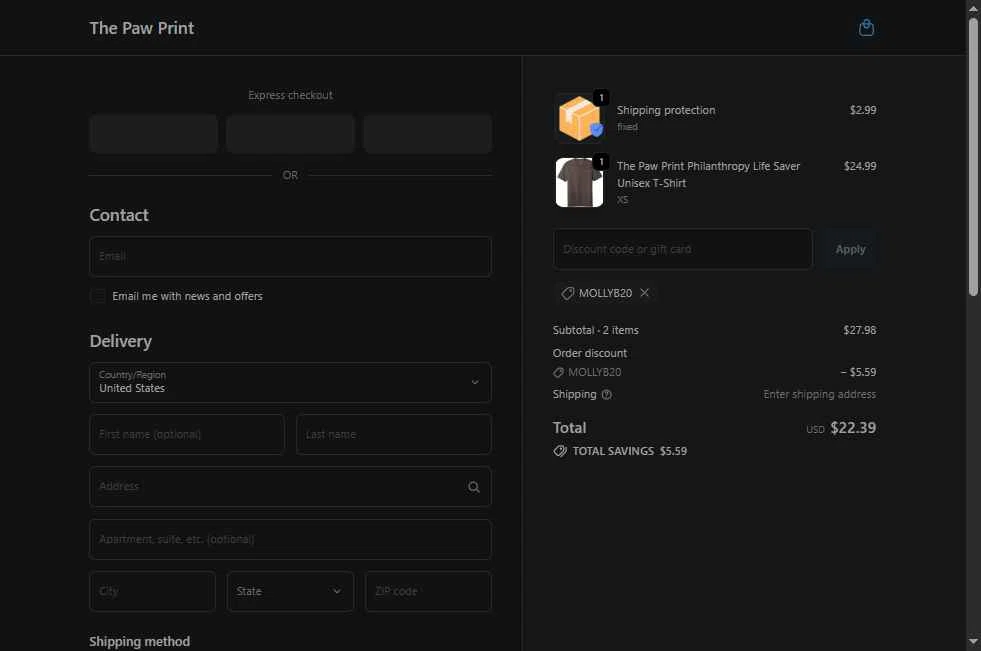This screenshot has width=981, height=651.
Task: Click the Apply discount button
Action: click(850, 249)
